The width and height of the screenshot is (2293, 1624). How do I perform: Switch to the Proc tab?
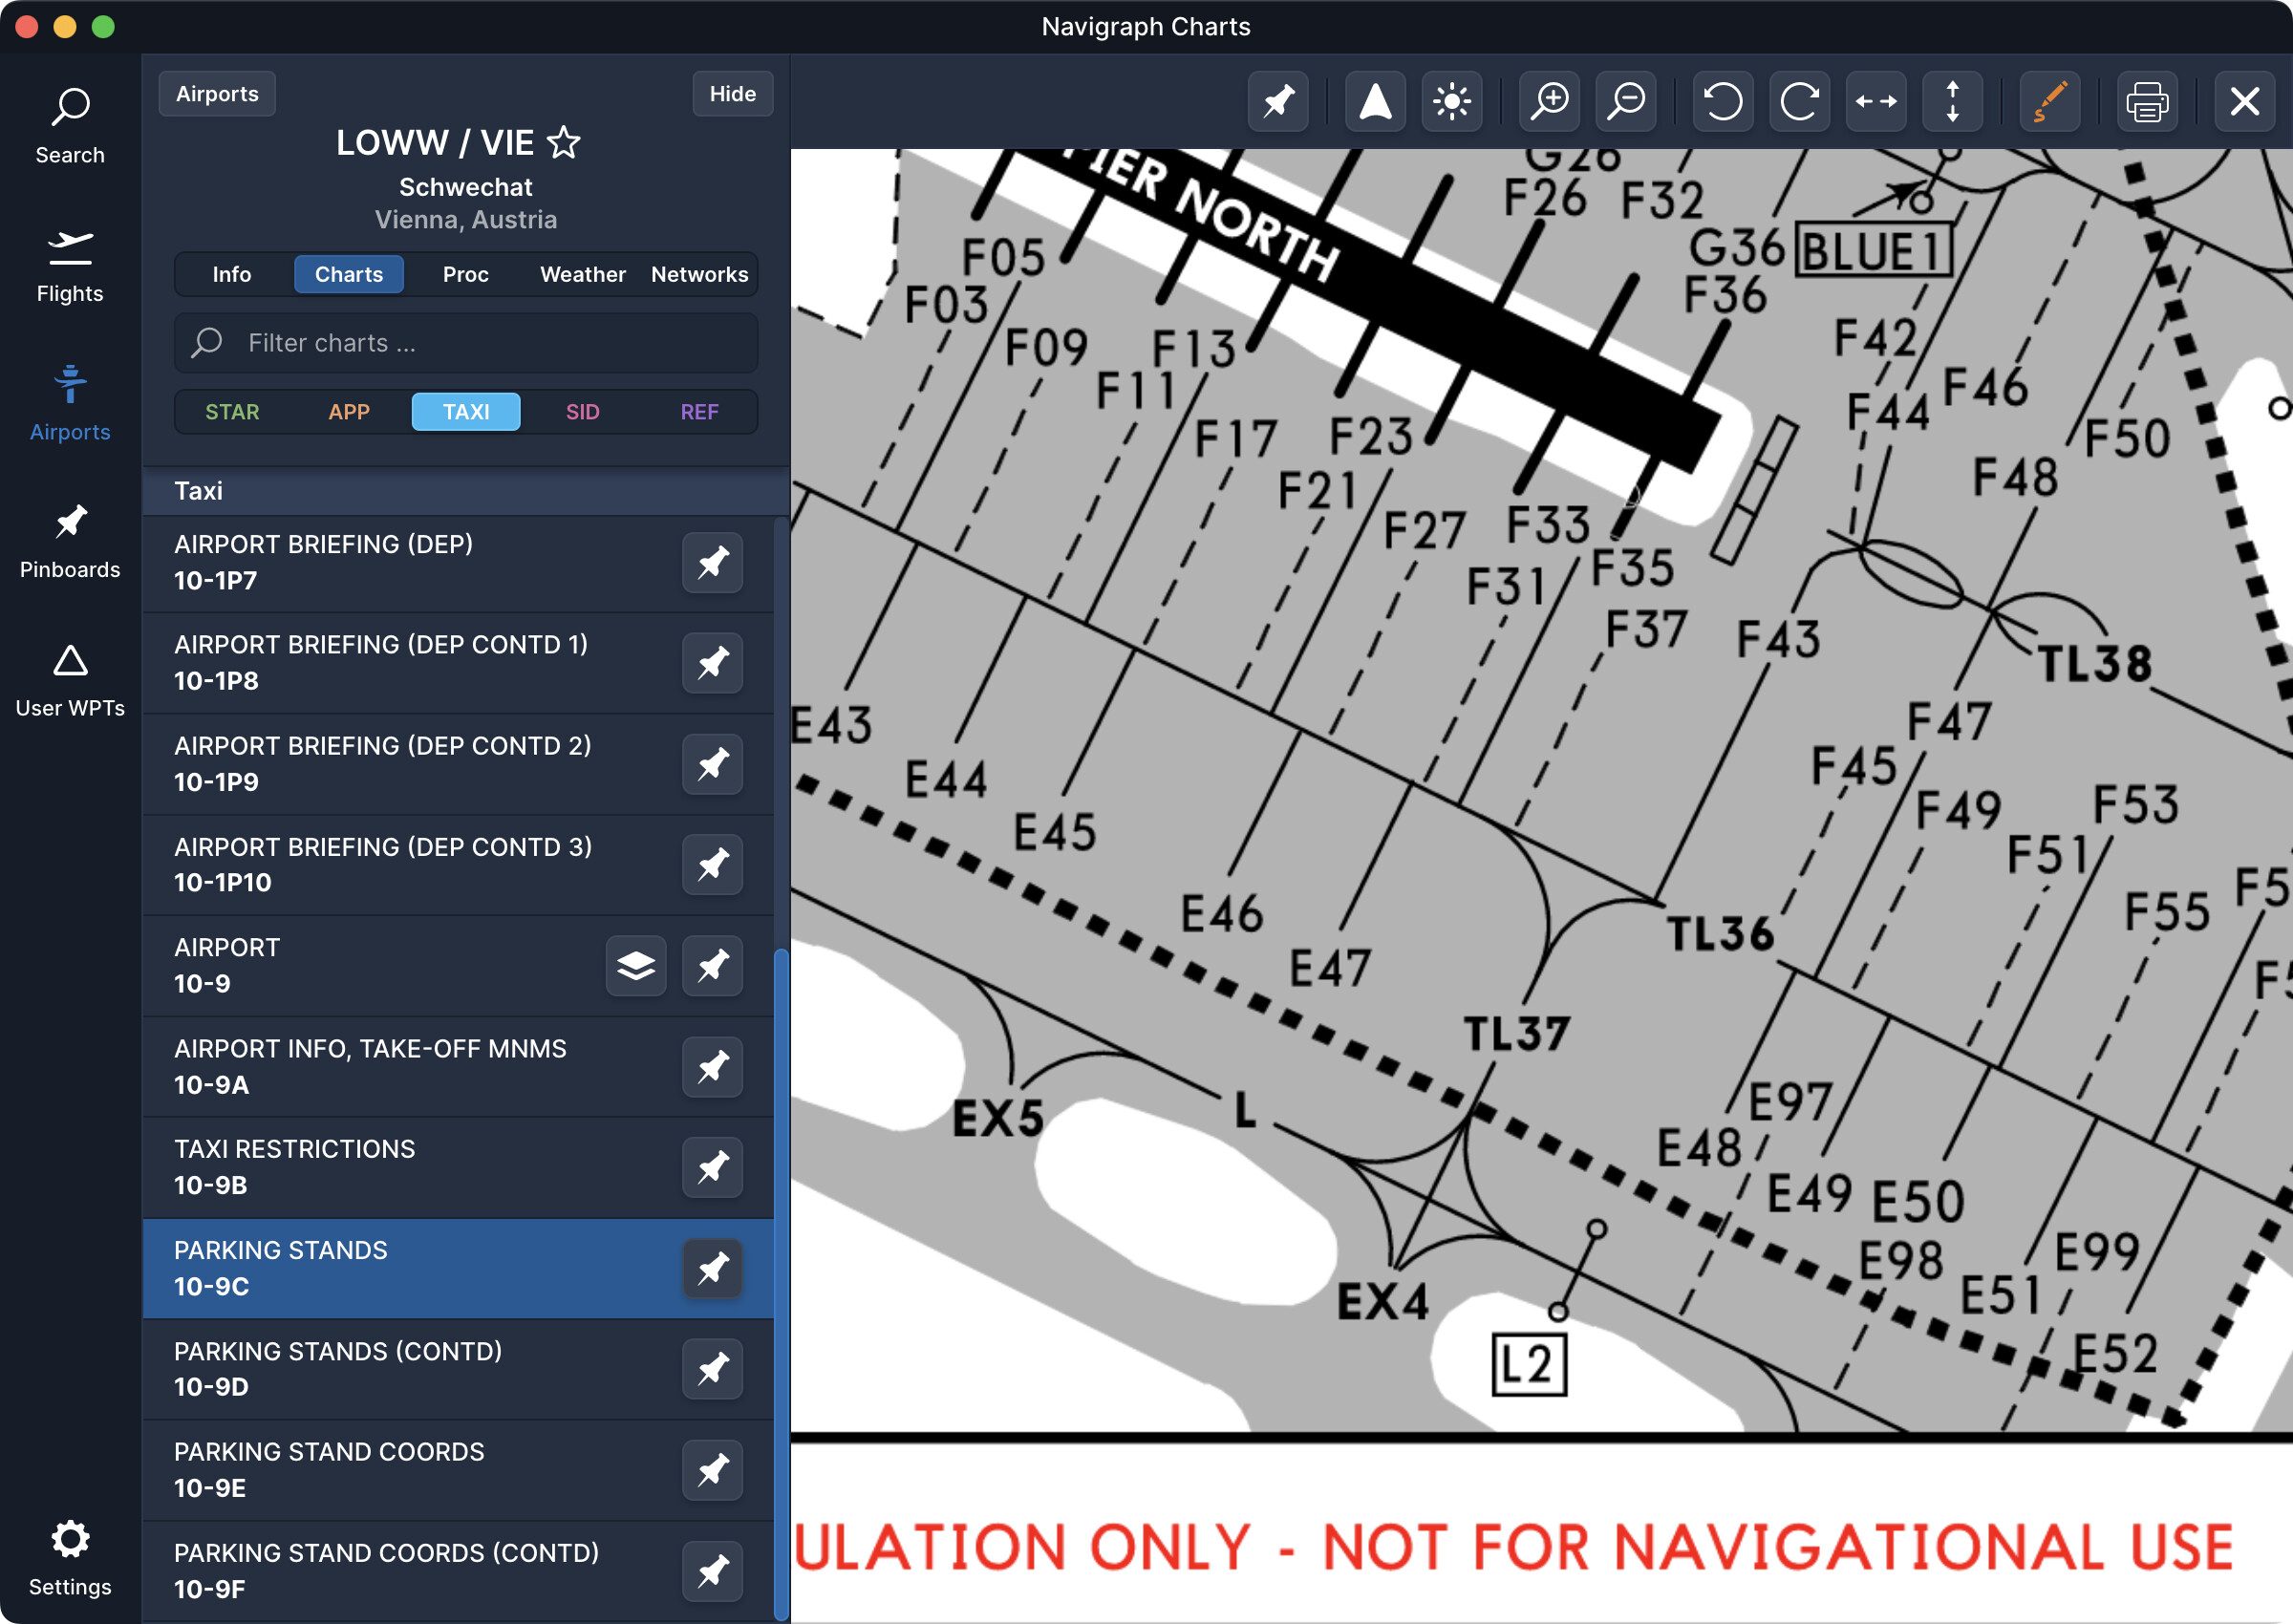click(466, 274)
